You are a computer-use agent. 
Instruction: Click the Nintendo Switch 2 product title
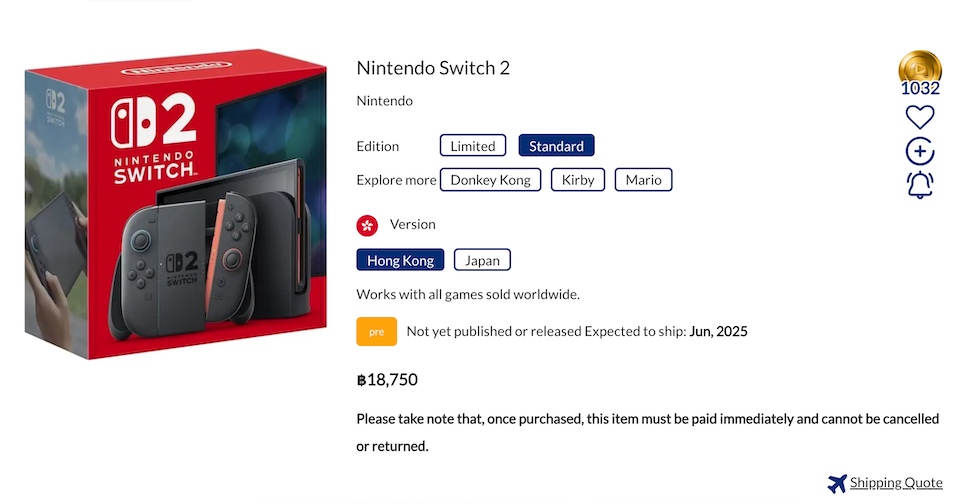(433, 68)
